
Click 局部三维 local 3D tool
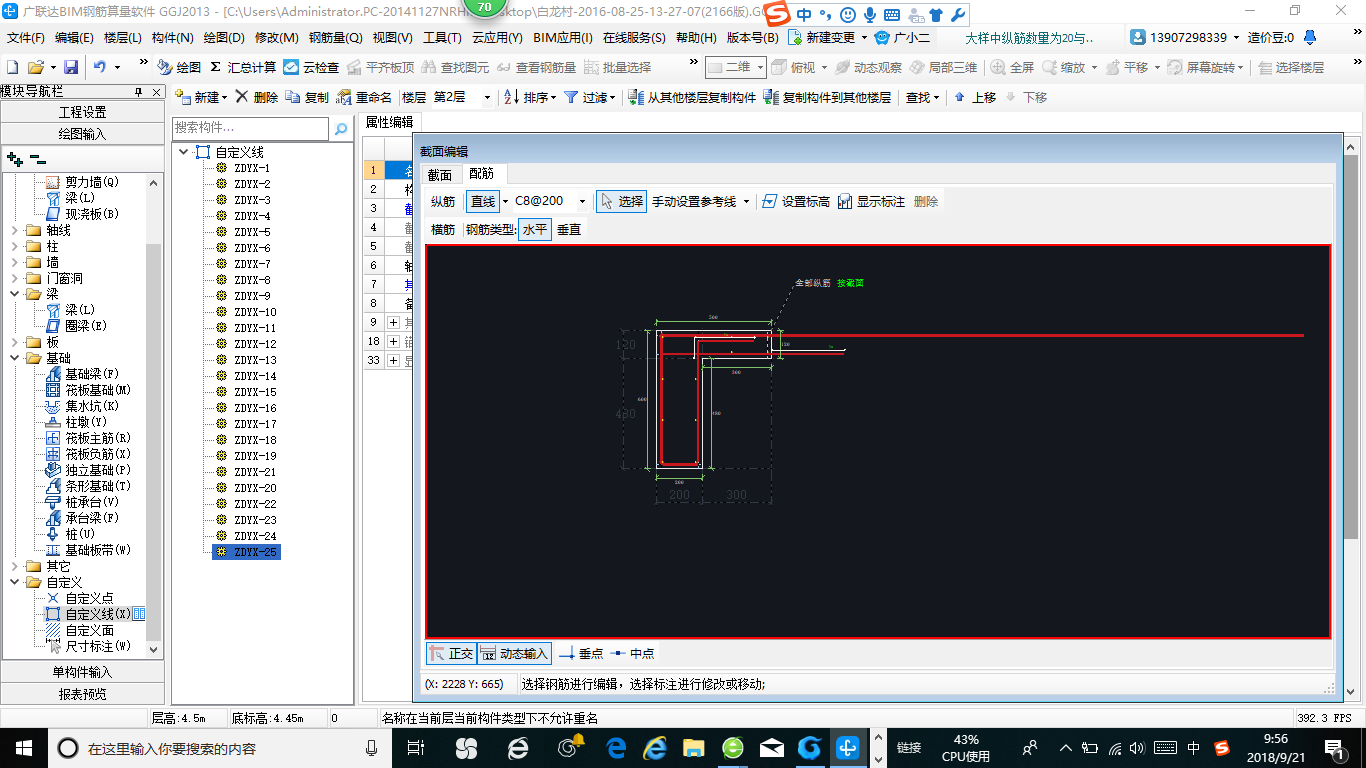click(x=943, y=67)
